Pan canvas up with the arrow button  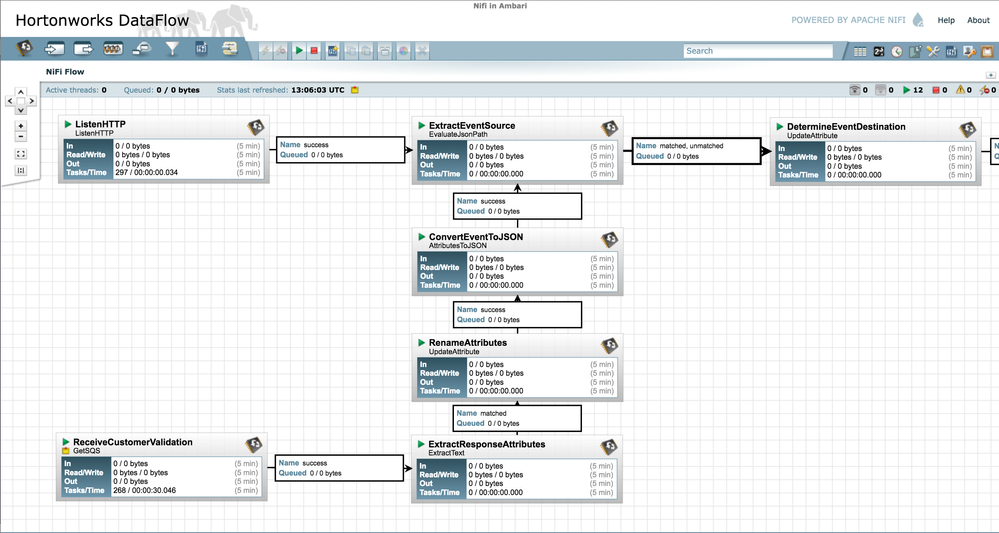[x=21, y=92]
